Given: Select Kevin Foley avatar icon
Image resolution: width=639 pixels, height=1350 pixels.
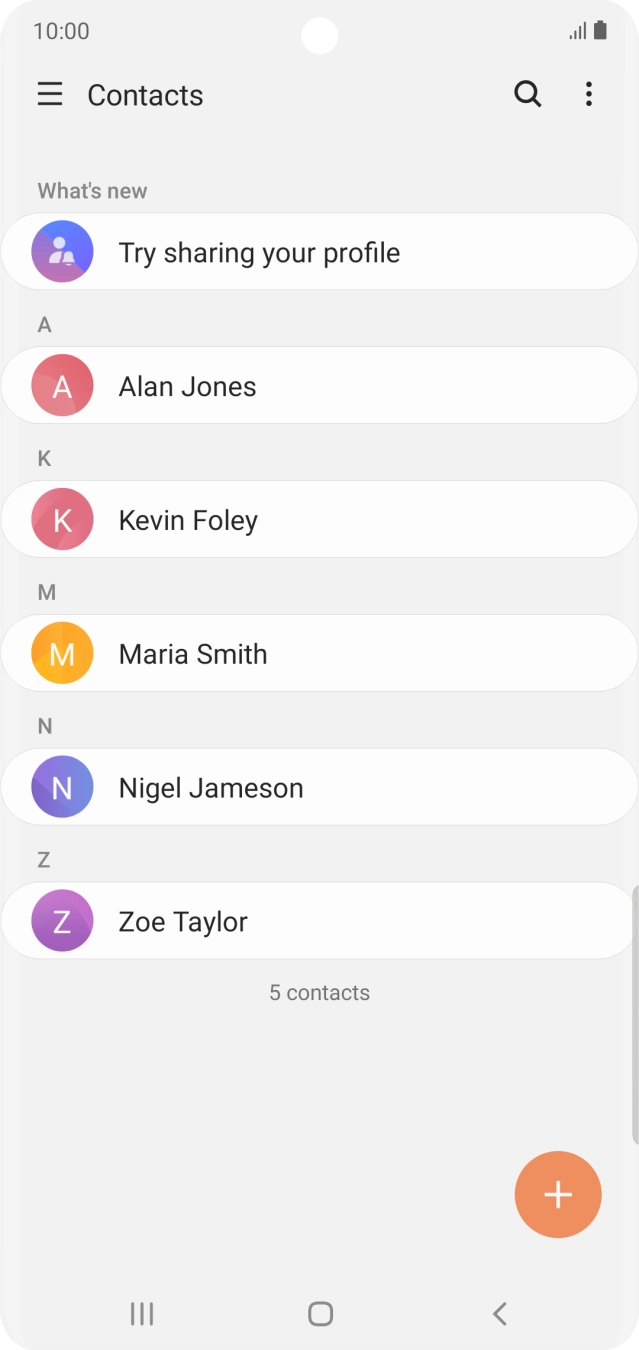Looking at the screenshot, I should tap(62, 520).
